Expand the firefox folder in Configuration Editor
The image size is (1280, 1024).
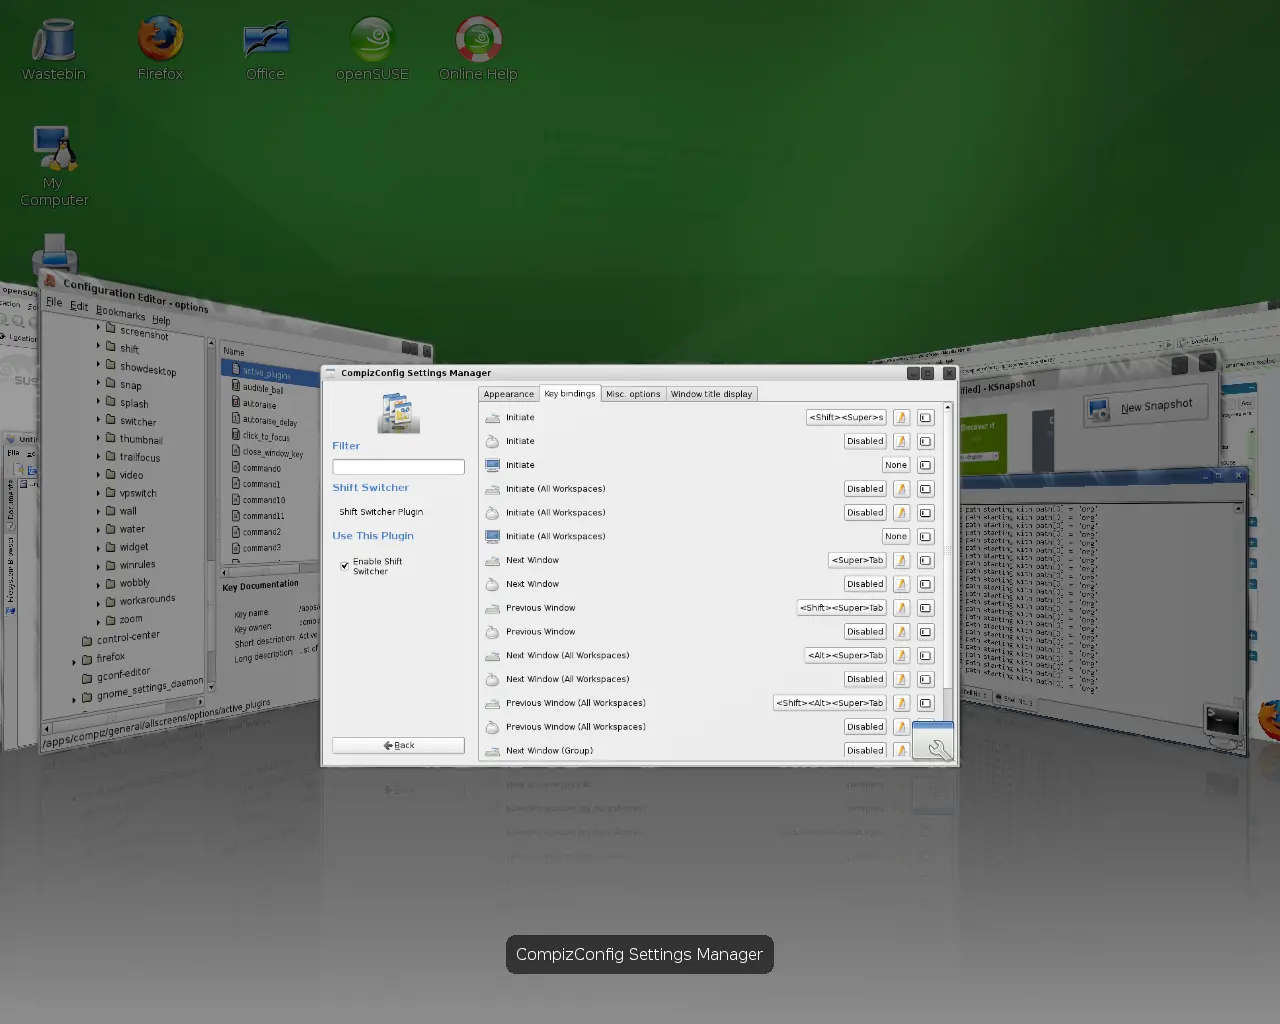(74, 661)
